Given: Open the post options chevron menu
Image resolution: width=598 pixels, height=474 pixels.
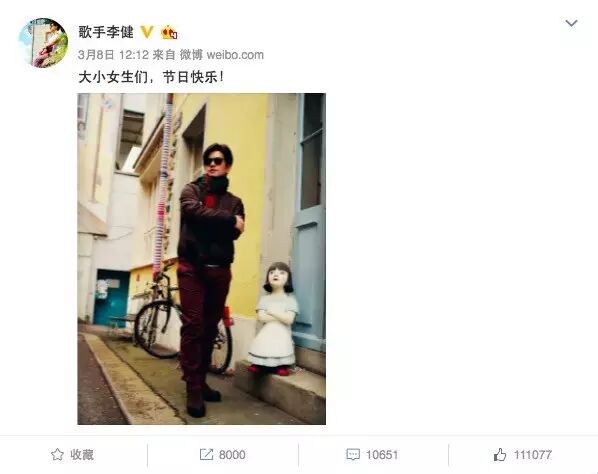Looking at the screenshot, I should [x=571, y=23].
